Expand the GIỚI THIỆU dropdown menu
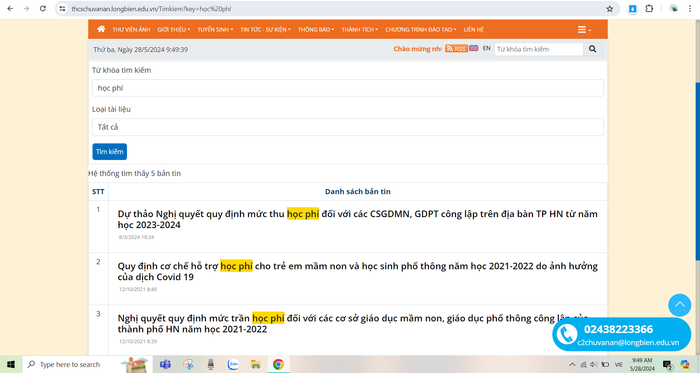 coord(174,29)
